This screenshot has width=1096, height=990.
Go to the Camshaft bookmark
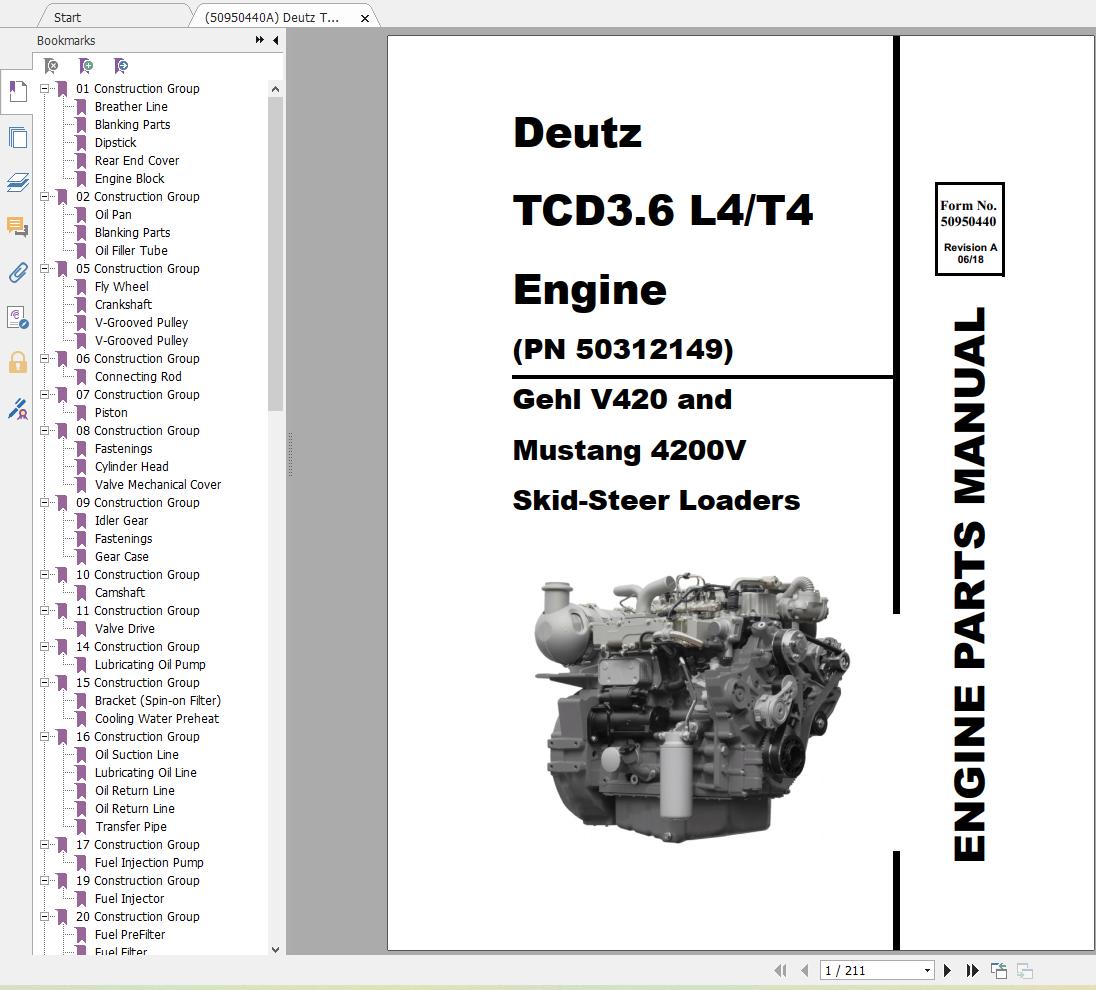point(120,593)
